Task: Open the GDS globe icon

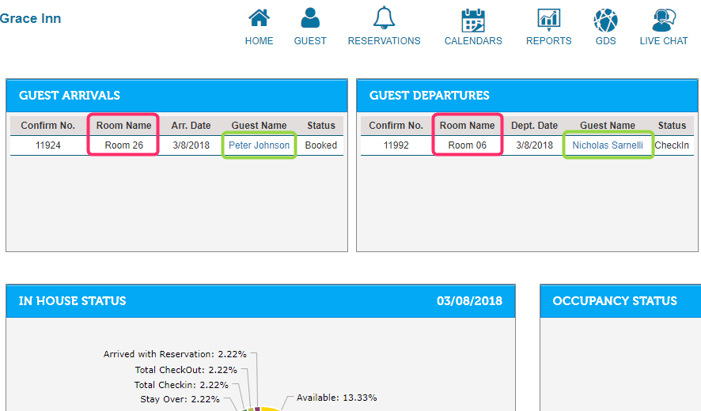Action: coord(605,20)
